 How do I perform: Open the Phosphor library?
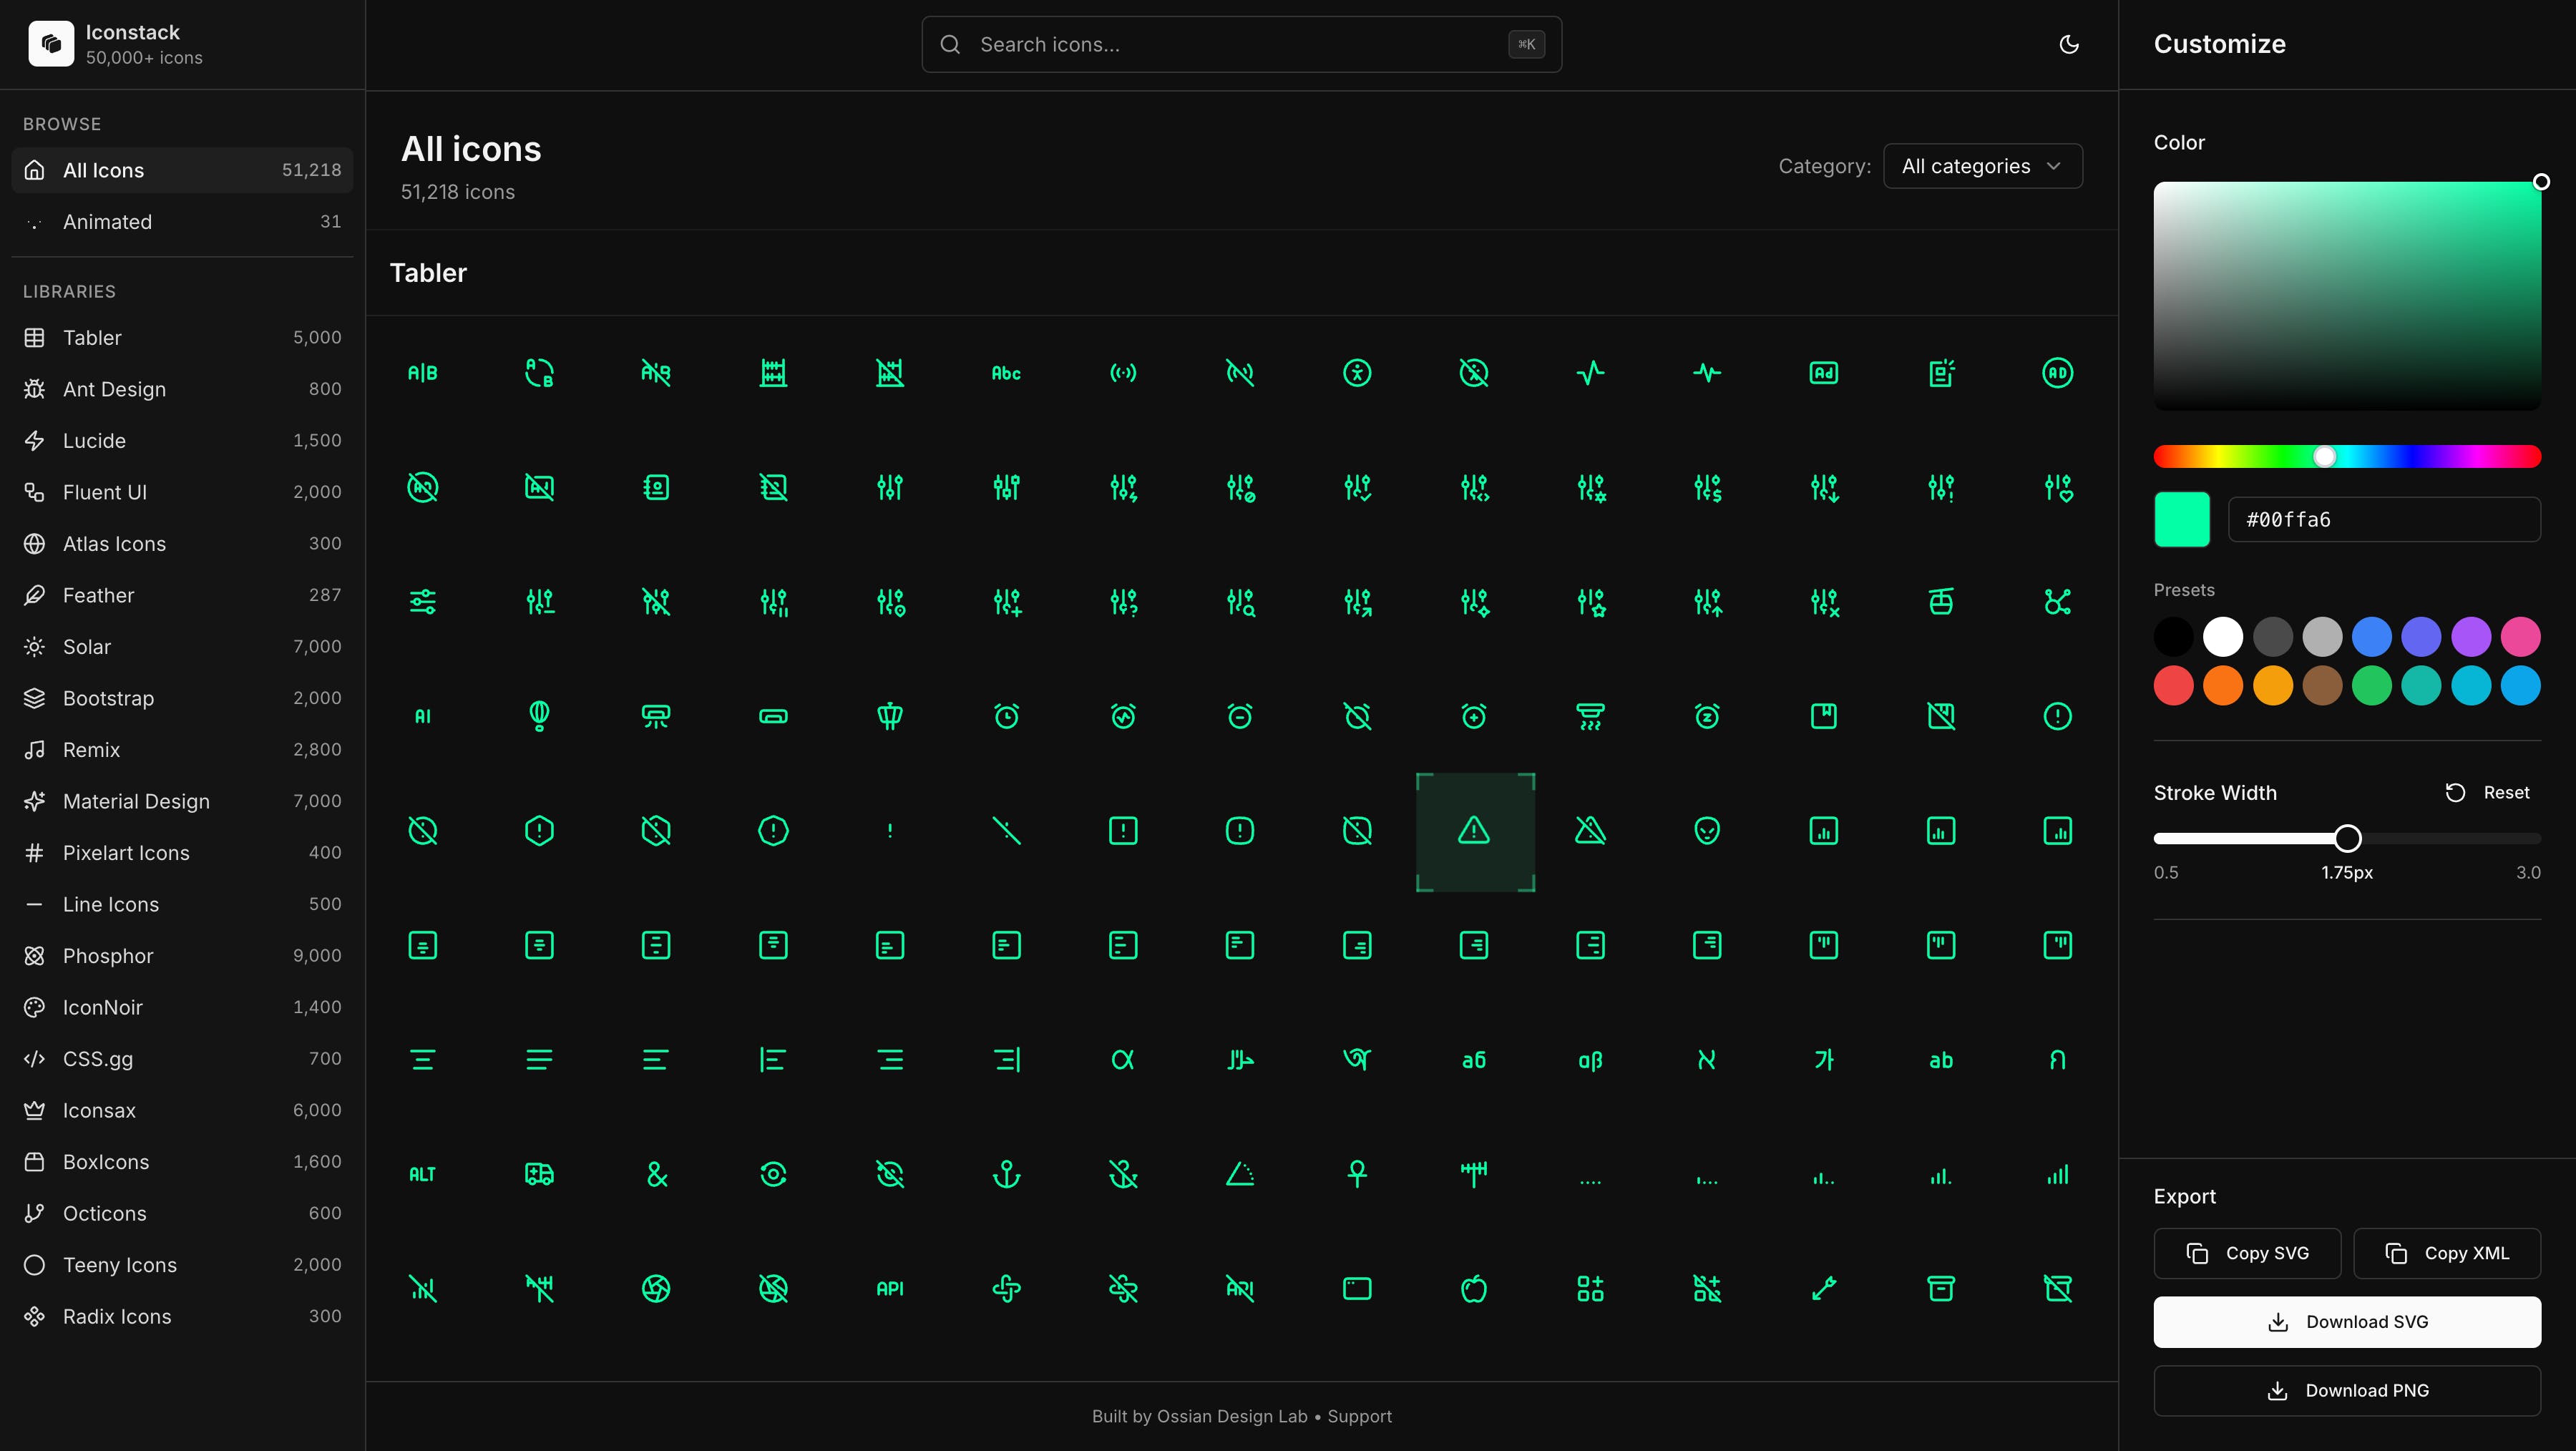[108, 955]
